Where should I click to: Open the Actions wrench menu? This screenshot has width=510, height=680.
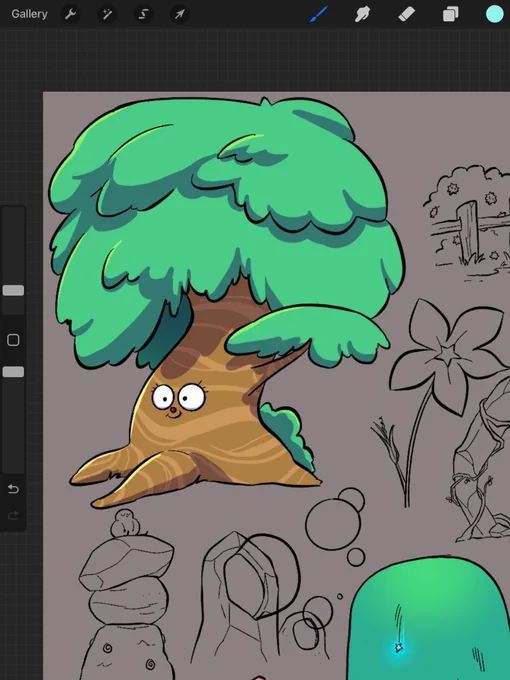pyautogui.click(x=70, y=14)
